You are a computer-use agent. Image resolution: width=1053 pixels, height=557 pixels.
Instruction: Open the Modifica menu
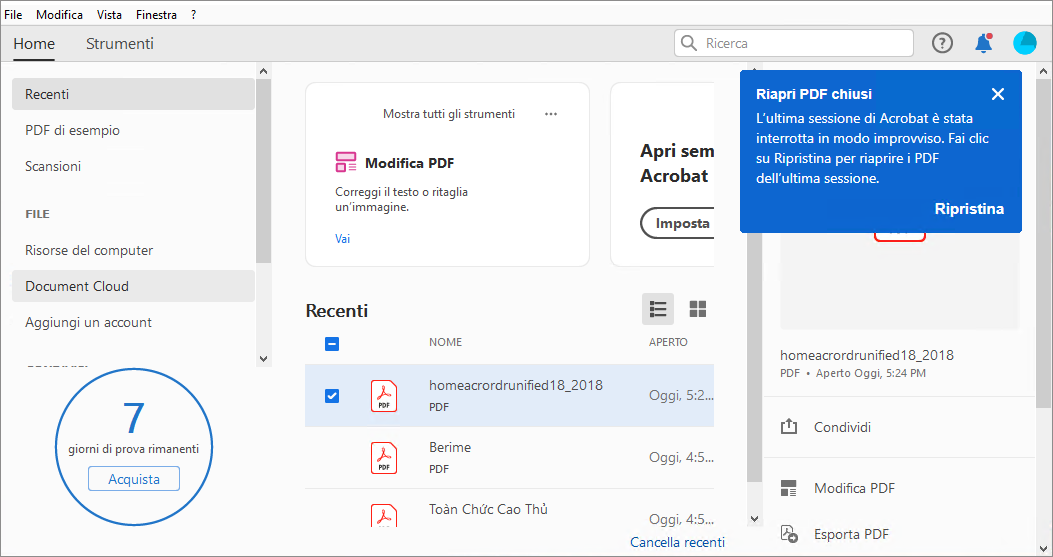[59, 14]
